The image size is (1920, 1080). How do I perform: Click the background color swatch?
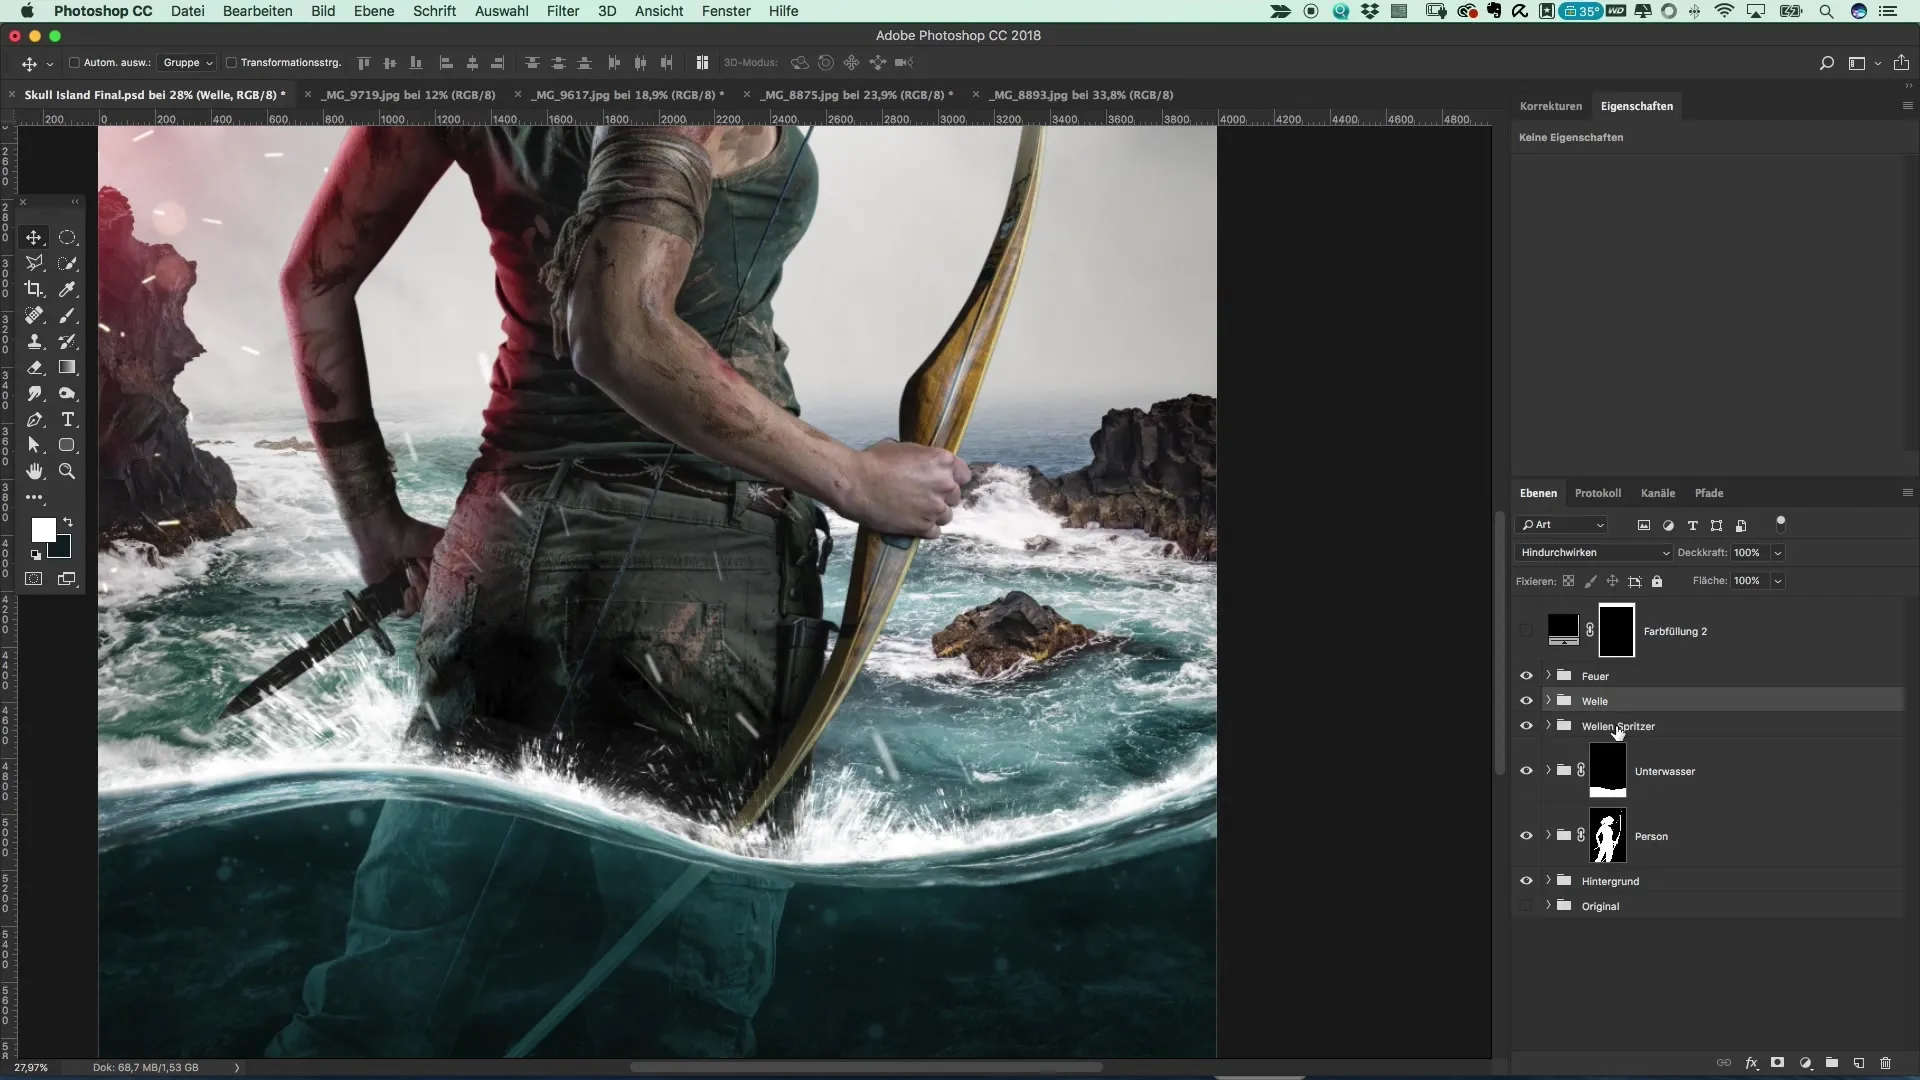[64, 549]
